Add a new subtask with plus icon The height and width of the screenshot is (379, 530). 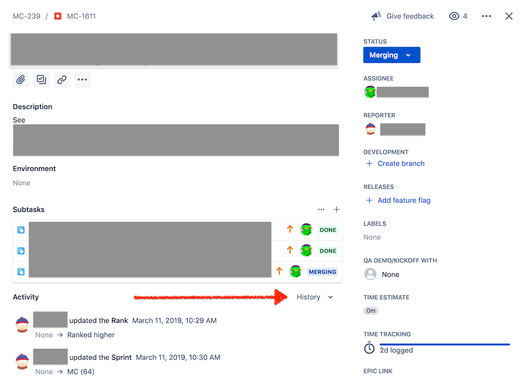coord(336,210)
